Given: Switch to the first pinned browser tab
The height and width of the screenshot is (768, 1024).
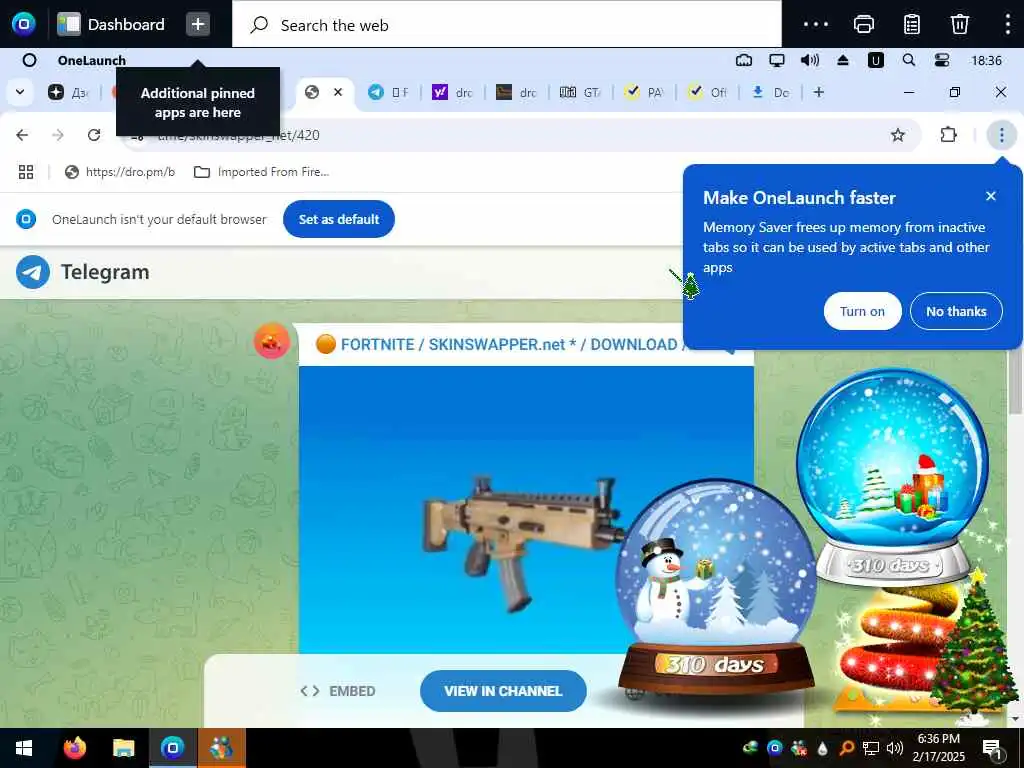Looking at the screenshot, I should (x=67, y=92).
